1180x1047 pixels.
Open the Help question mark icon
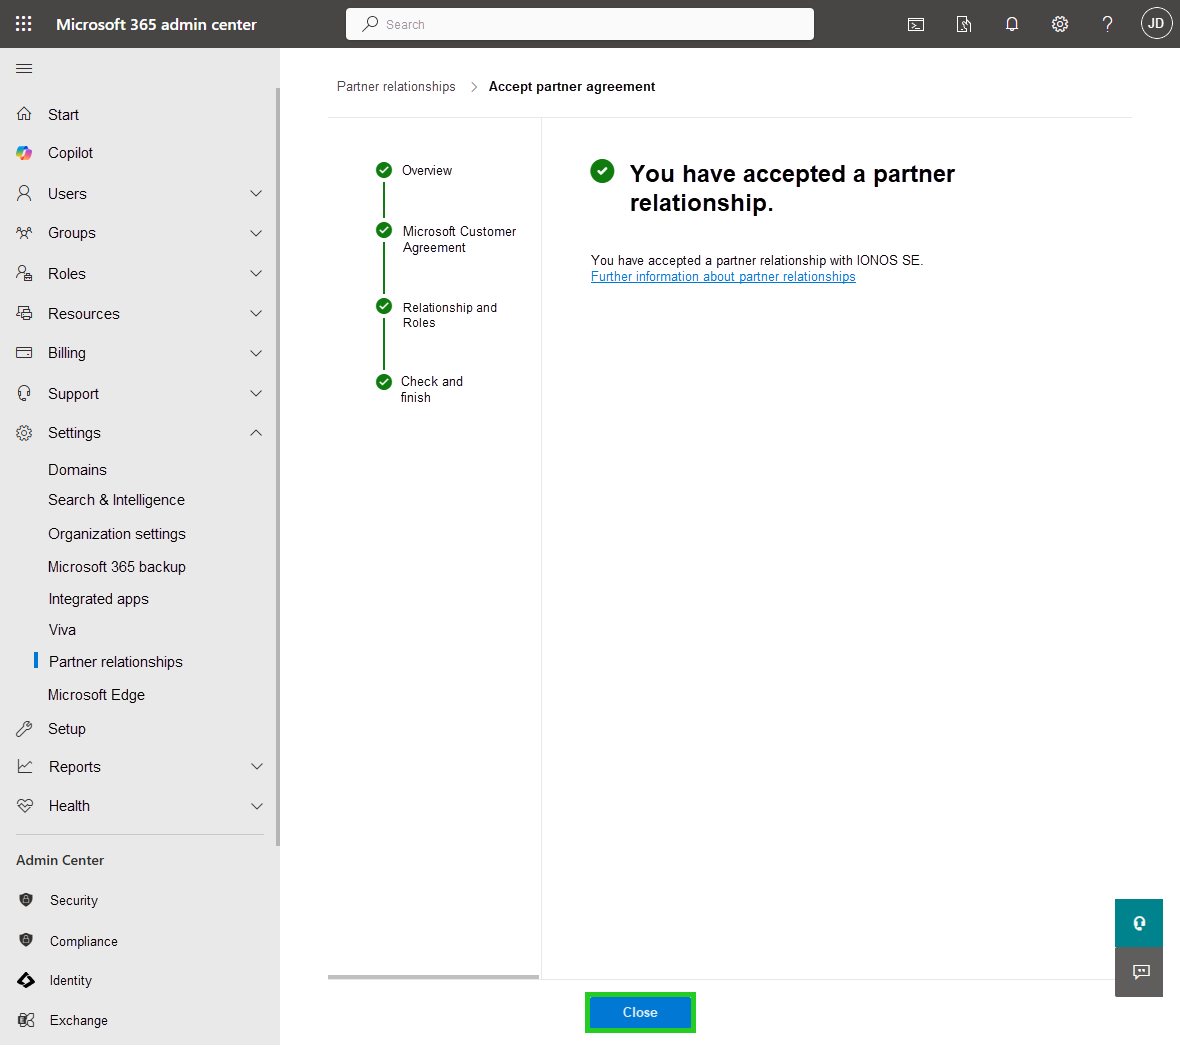click(x=1107, y=23)
